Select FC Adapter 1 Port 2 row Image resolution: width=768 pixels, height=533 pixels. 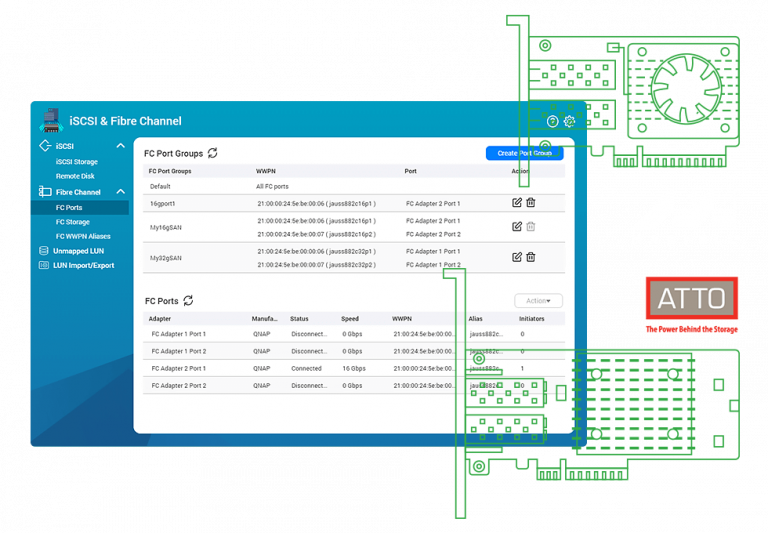(x=354, y=351)
